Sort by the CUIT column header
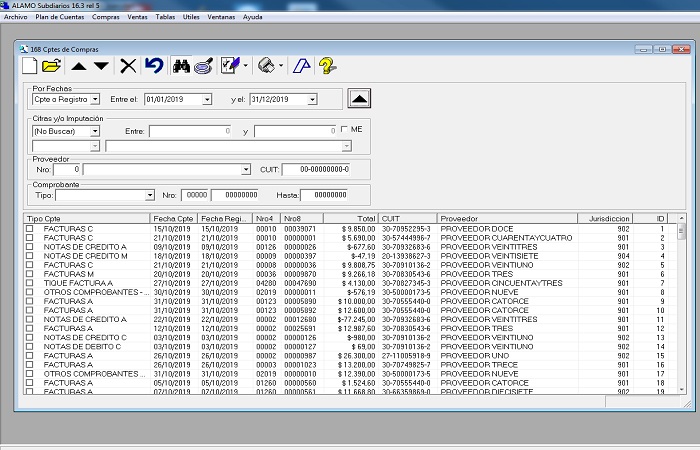 (x=408, y=218)
